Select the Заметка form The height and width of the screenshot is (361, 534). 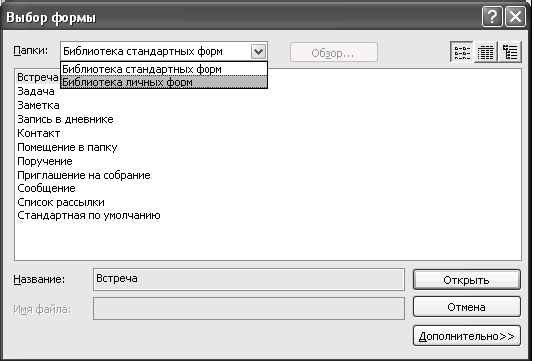[38, 105]
